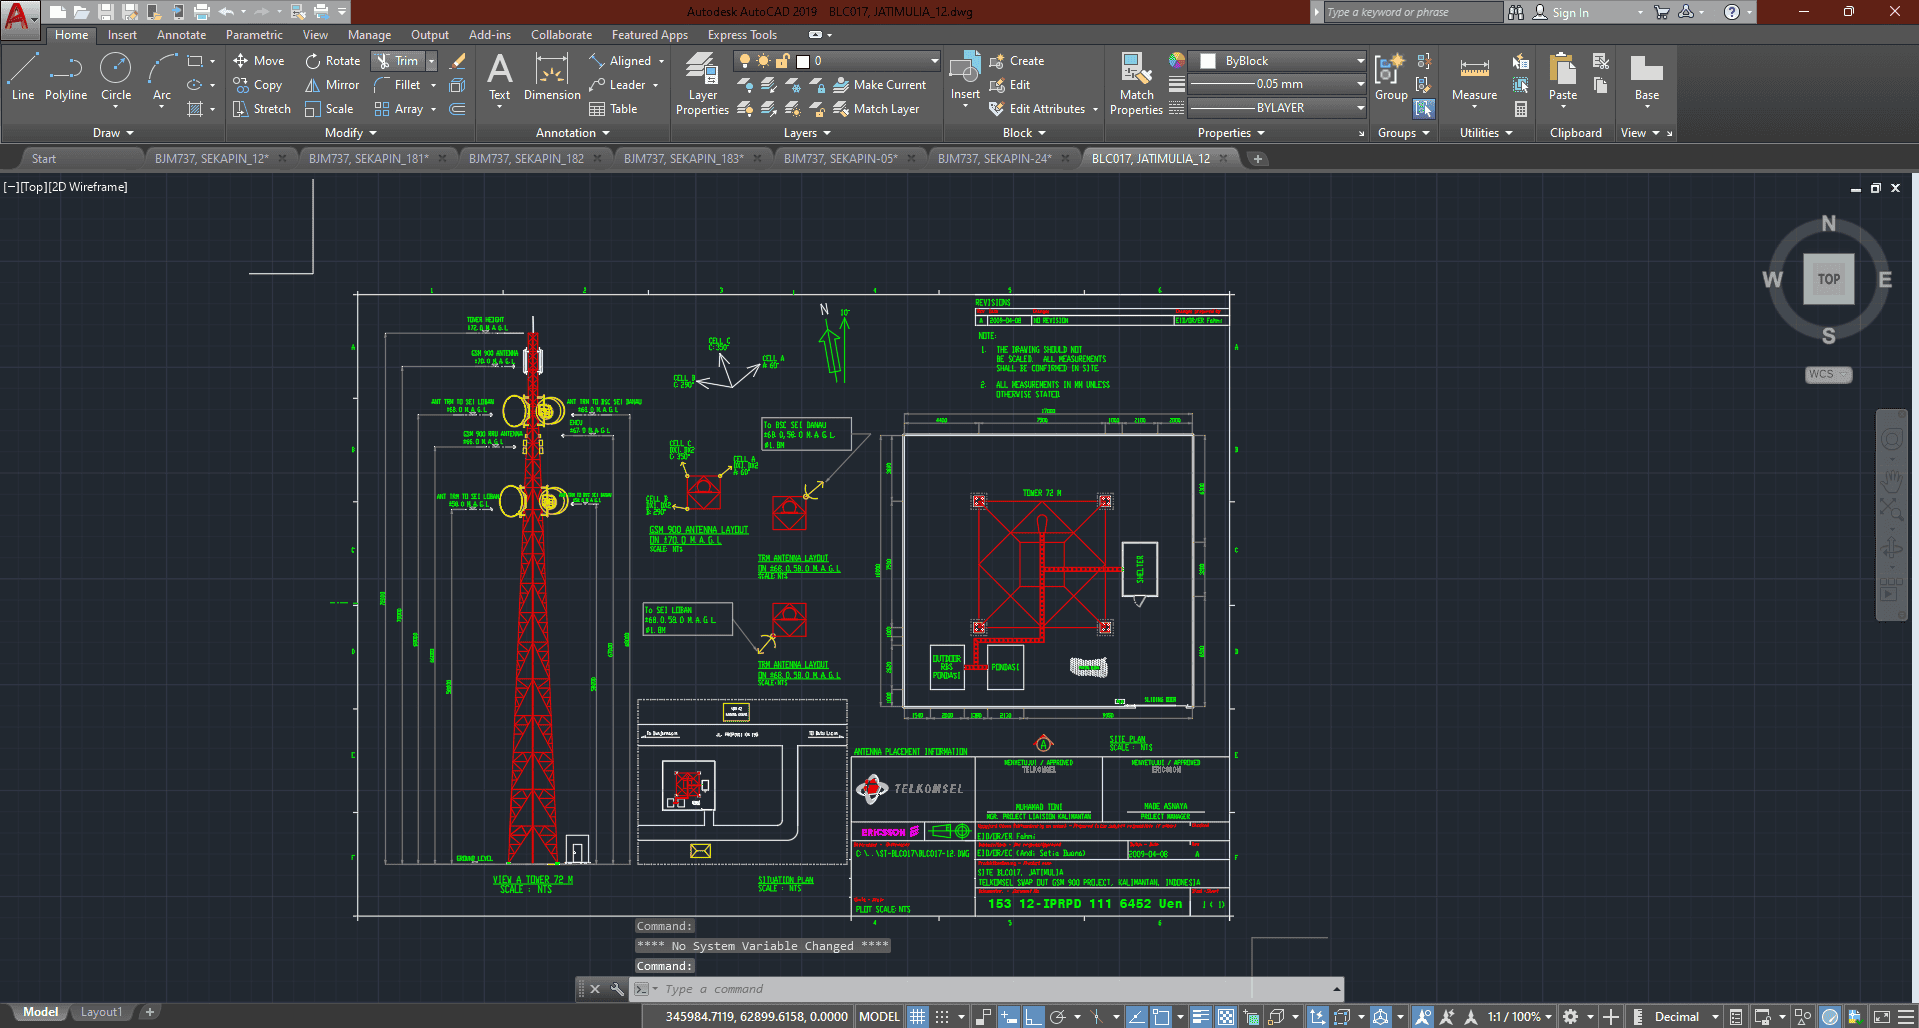
Task: Click Sign In link
Action: 1570,13
